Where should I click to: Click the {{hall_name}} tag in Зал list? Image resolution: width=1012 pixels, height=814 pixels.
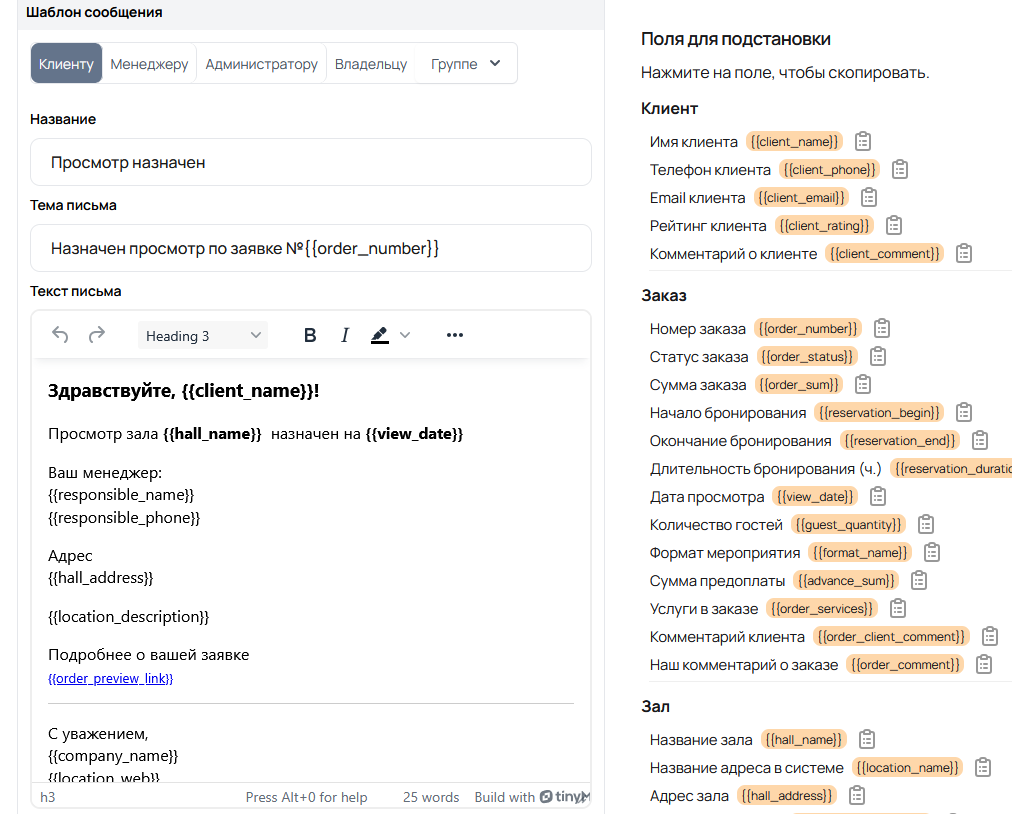(x=804, y=739)
